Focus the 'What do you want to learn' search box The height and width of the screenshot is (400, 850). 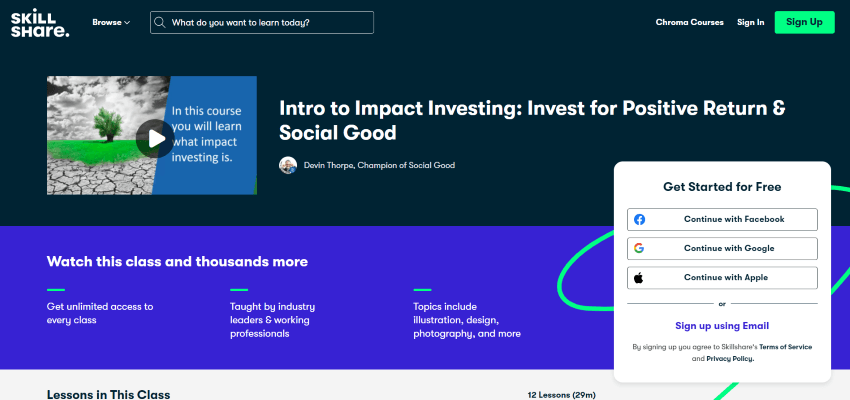point(262,23)
